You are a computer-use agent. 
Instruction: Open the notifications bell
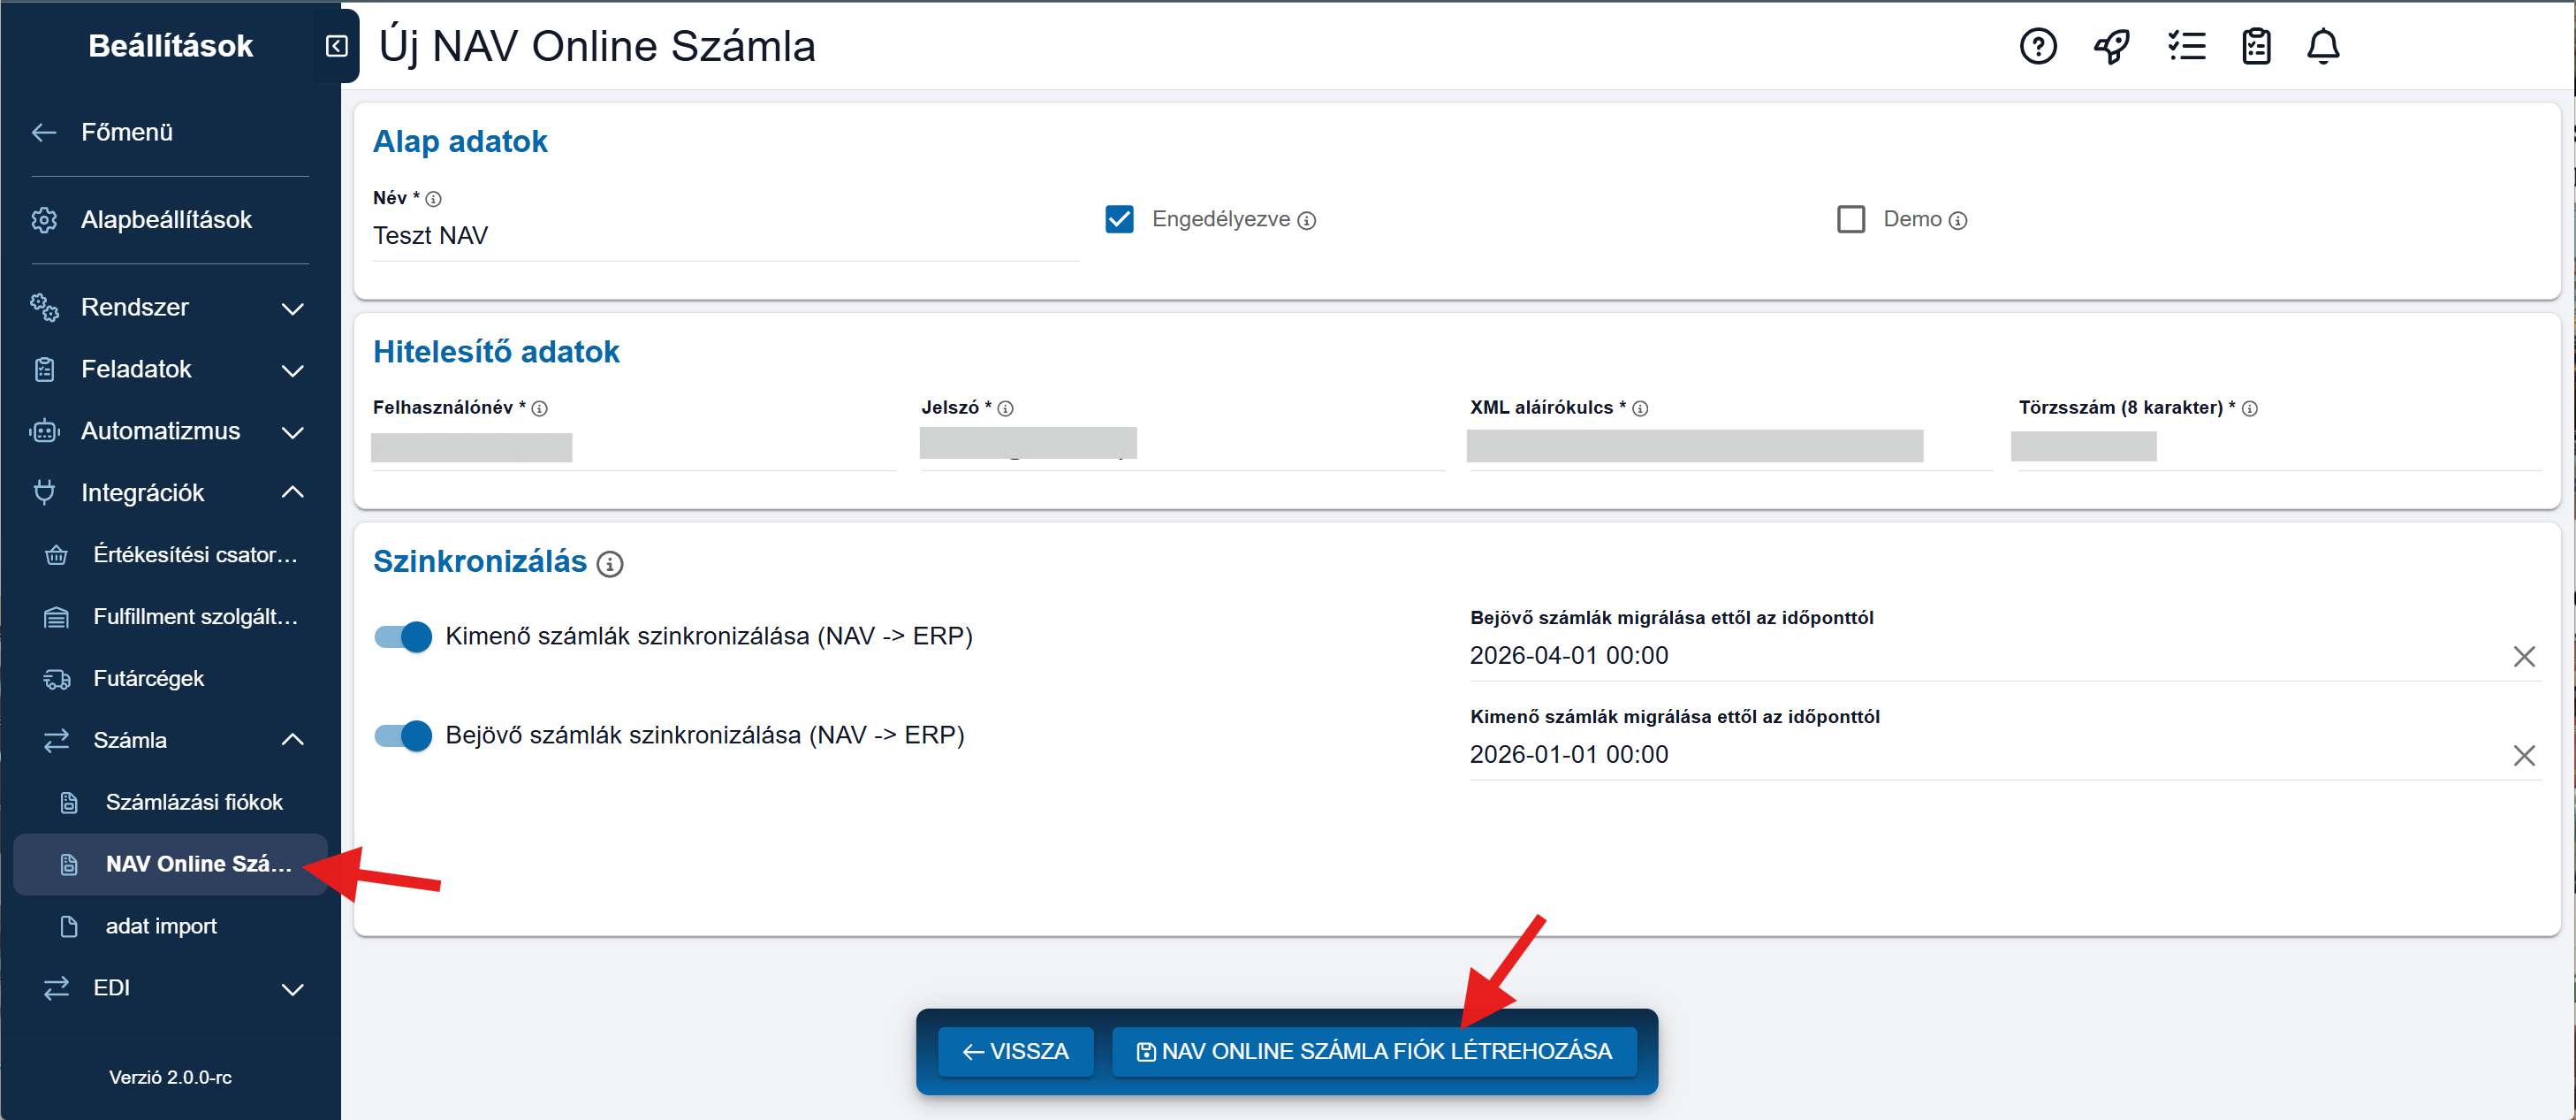coord(2322,46)
